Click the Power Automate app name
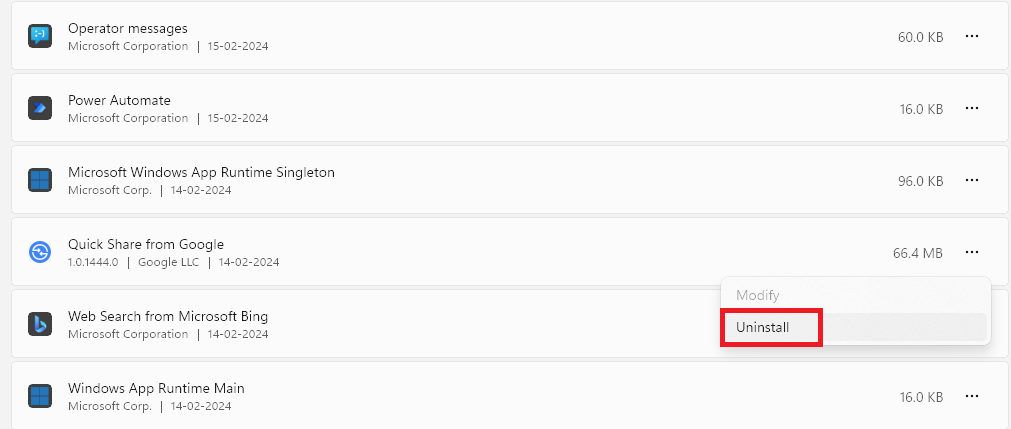1011x429 pixels. [119, 100]
